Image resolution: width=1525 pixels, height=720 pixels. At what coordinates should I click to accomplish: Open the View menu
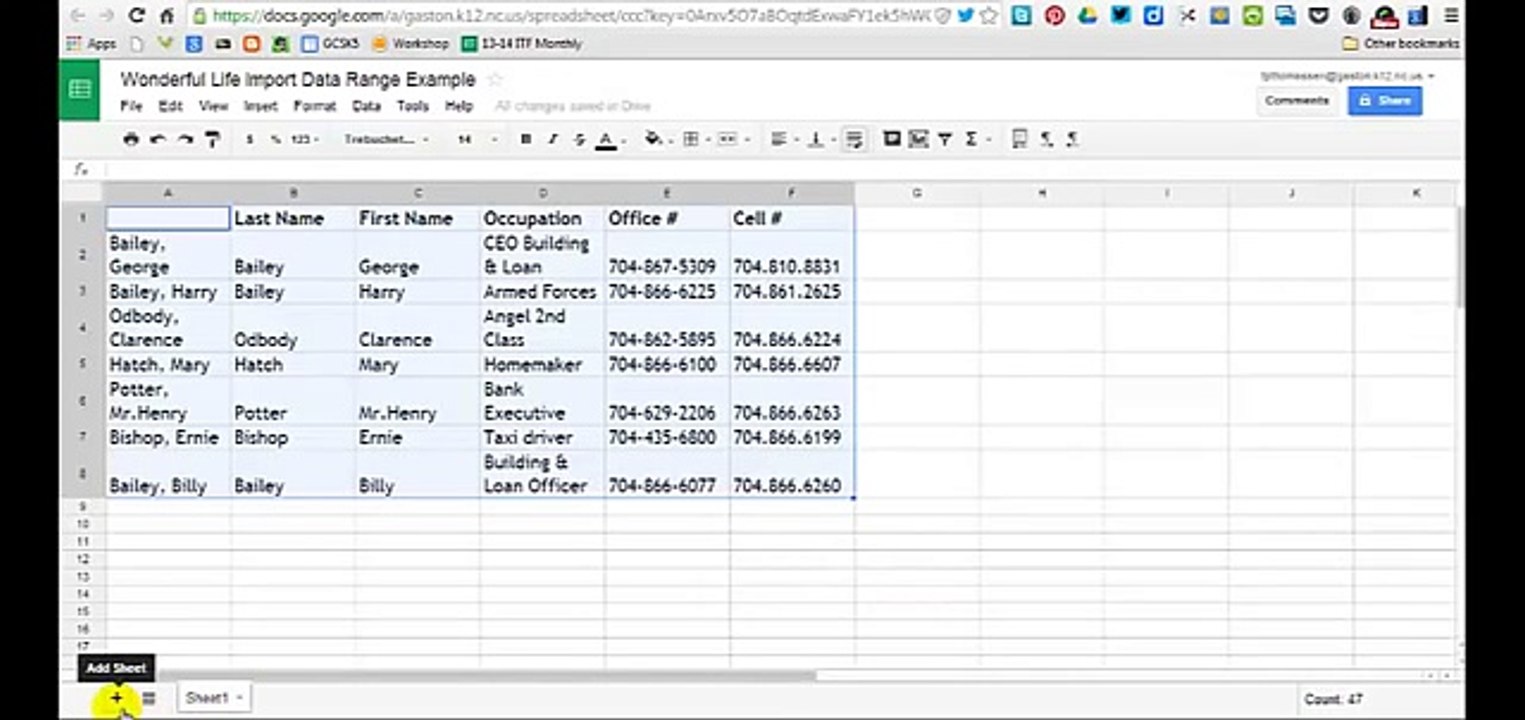click(x=213, y=106)
